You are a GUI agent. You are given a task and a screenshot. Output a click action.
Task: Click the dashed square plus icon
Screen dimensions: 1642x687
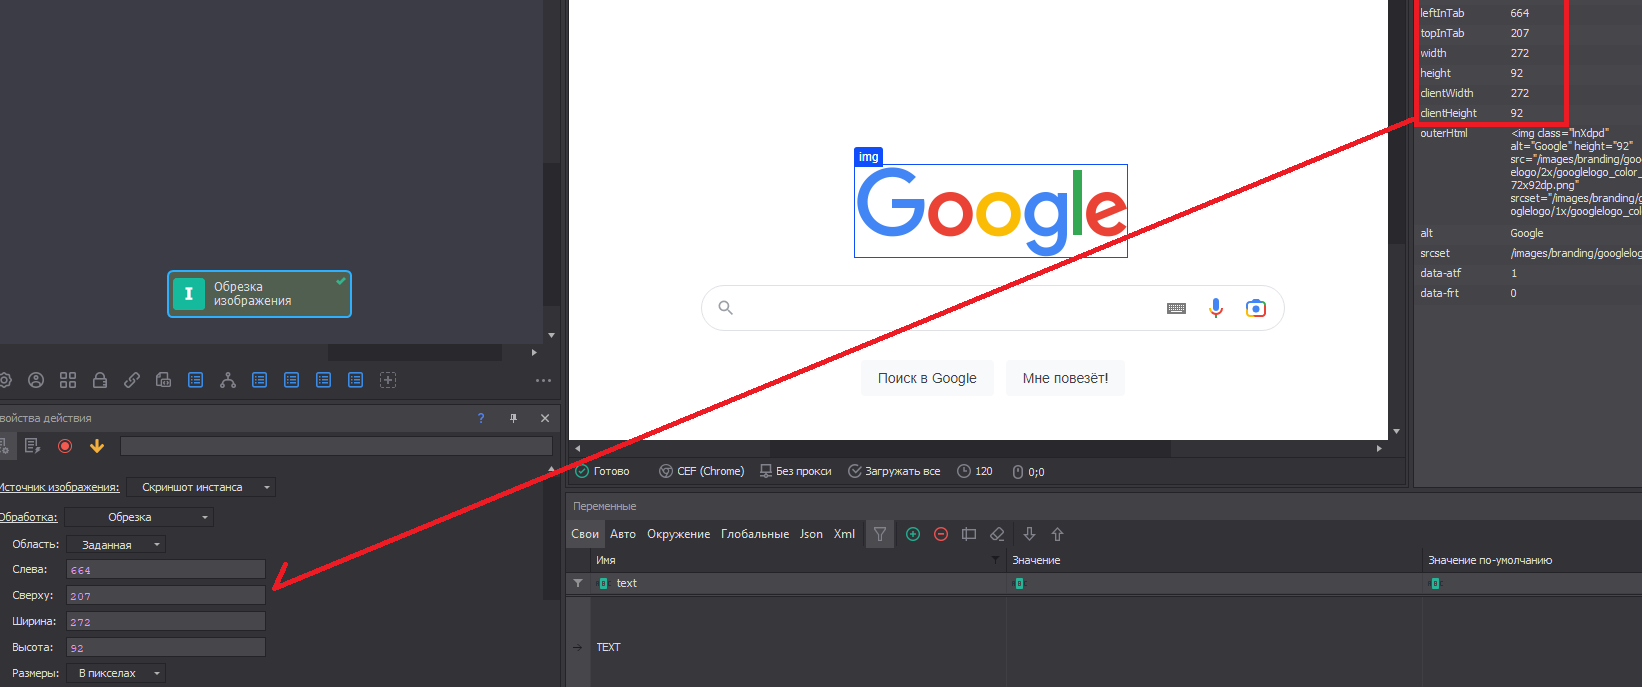point(388,380)
